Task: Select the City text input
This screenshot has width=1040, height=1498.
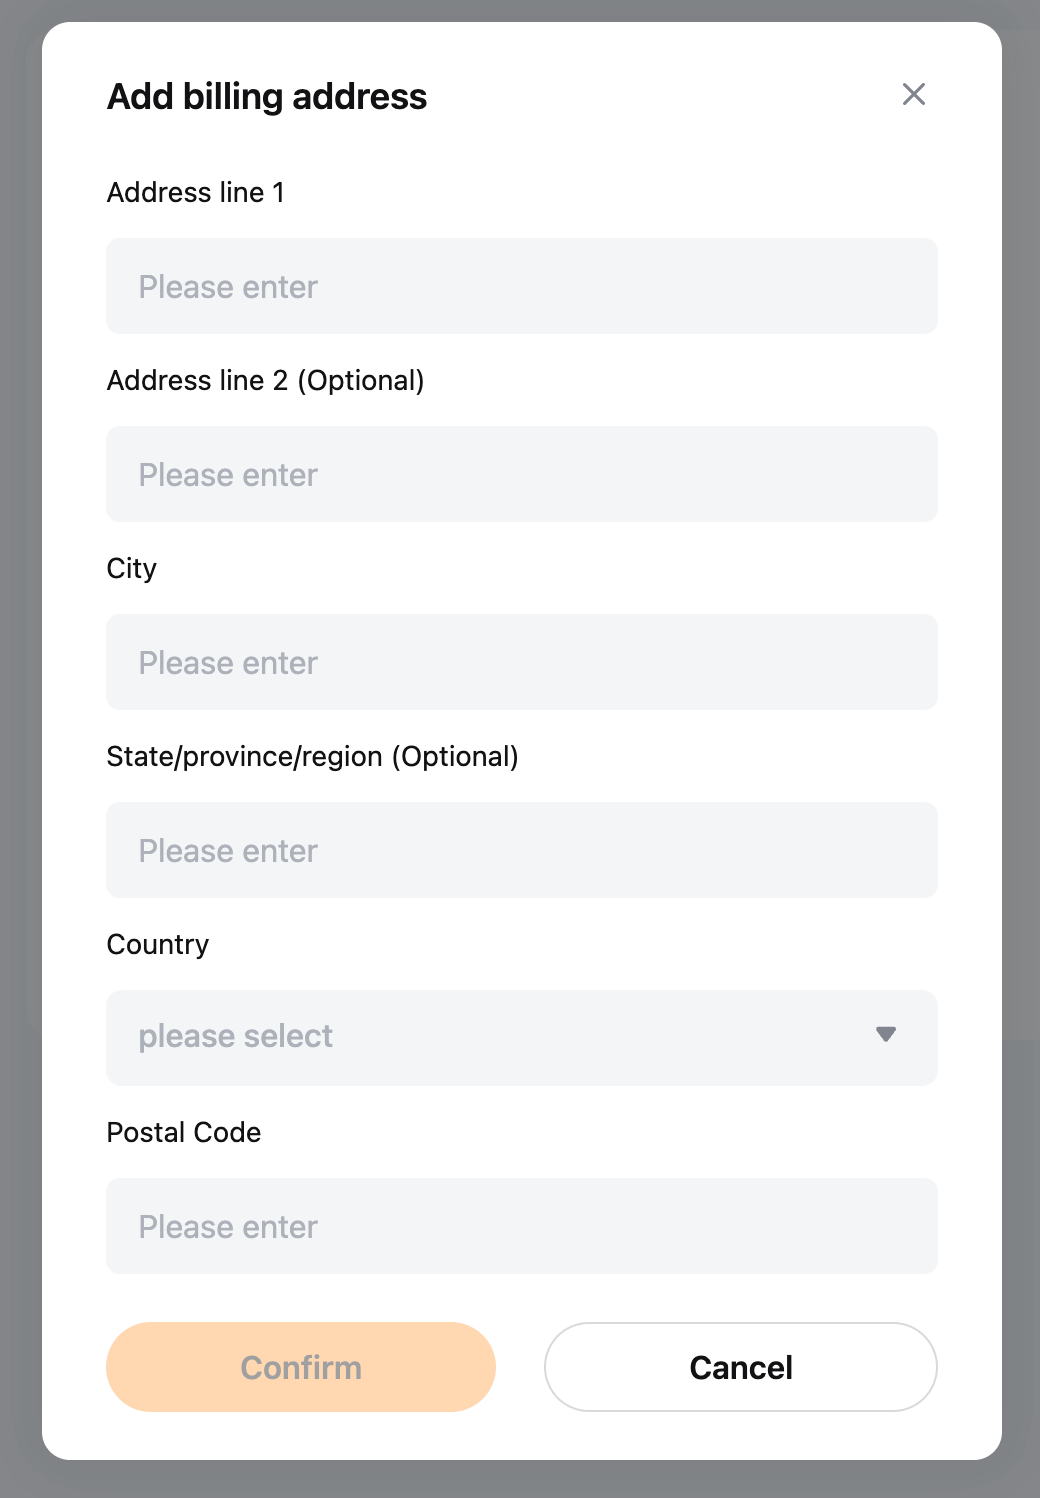Action: pyautogui.click(x=521, y=662)
